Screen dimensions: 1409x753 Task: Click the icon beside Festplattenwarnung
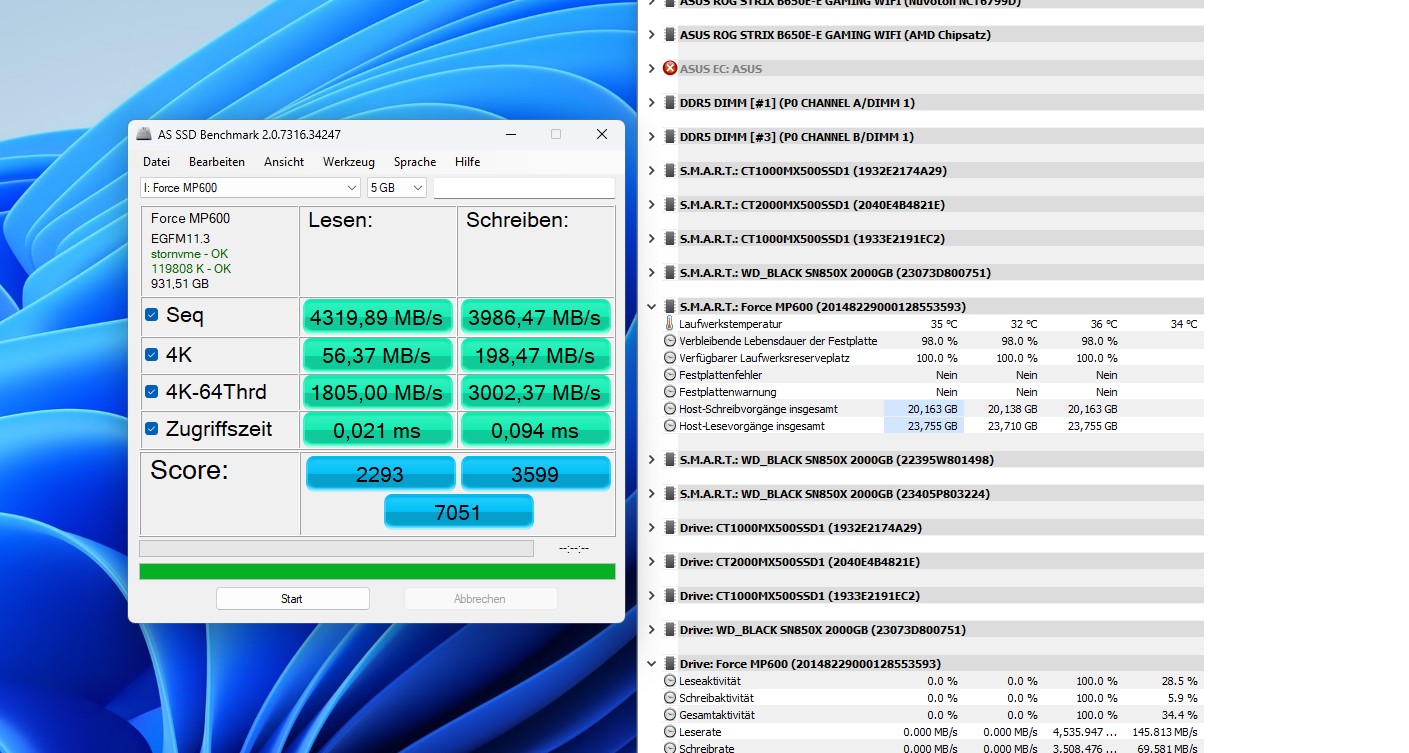pyautogui.click(x=670, y=392)
